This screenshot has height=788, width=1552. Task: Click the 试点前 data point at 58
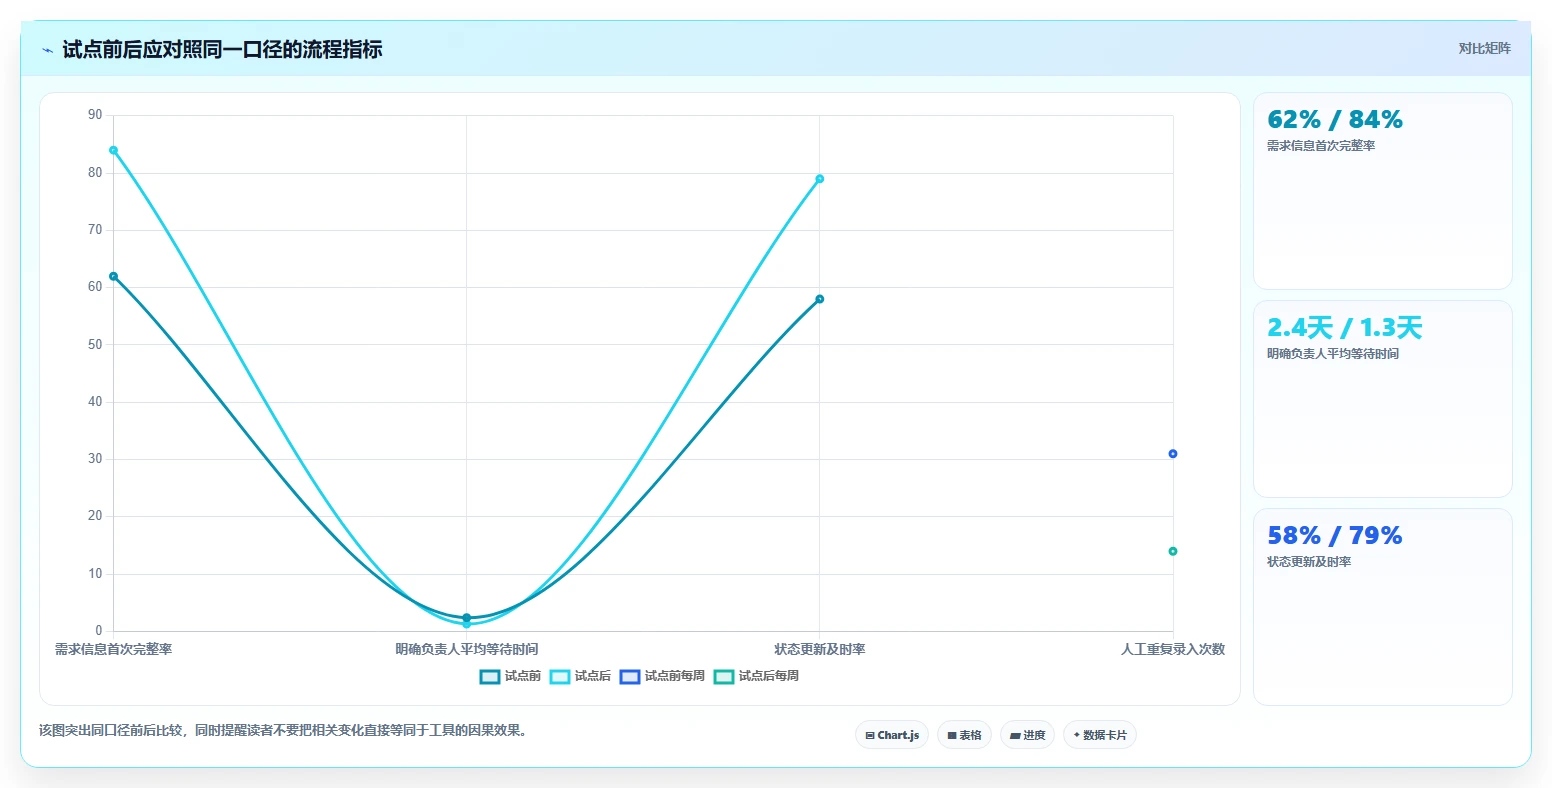click(x=819, y=299)
